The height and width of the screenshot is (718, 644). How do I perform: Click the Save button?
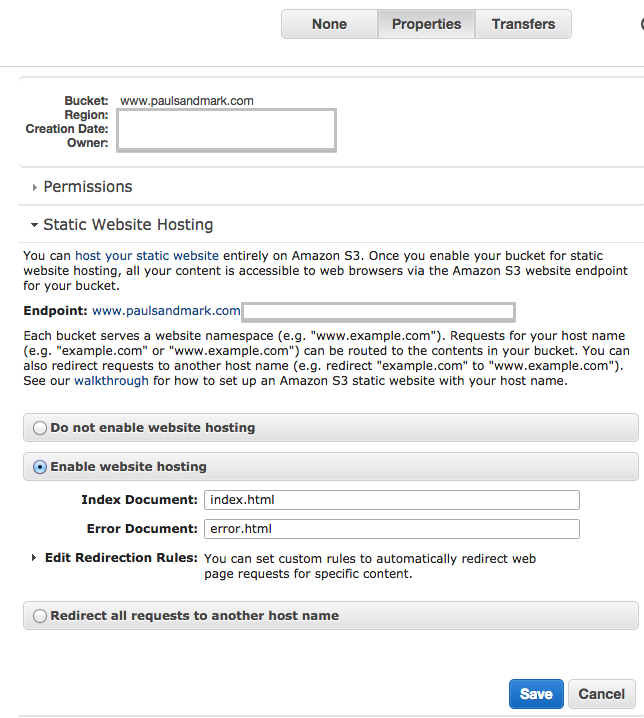pos(536,694)
